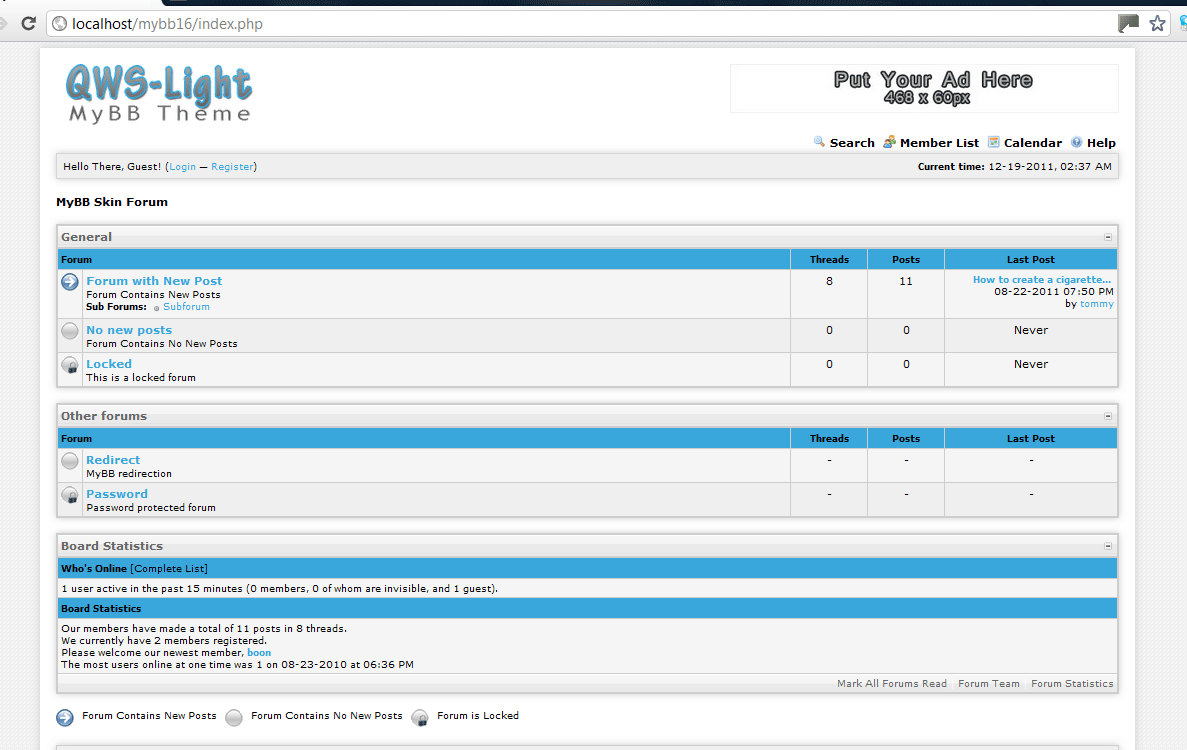Open Calendar from top menu
1187x750 pixels.
(1033, 143)
